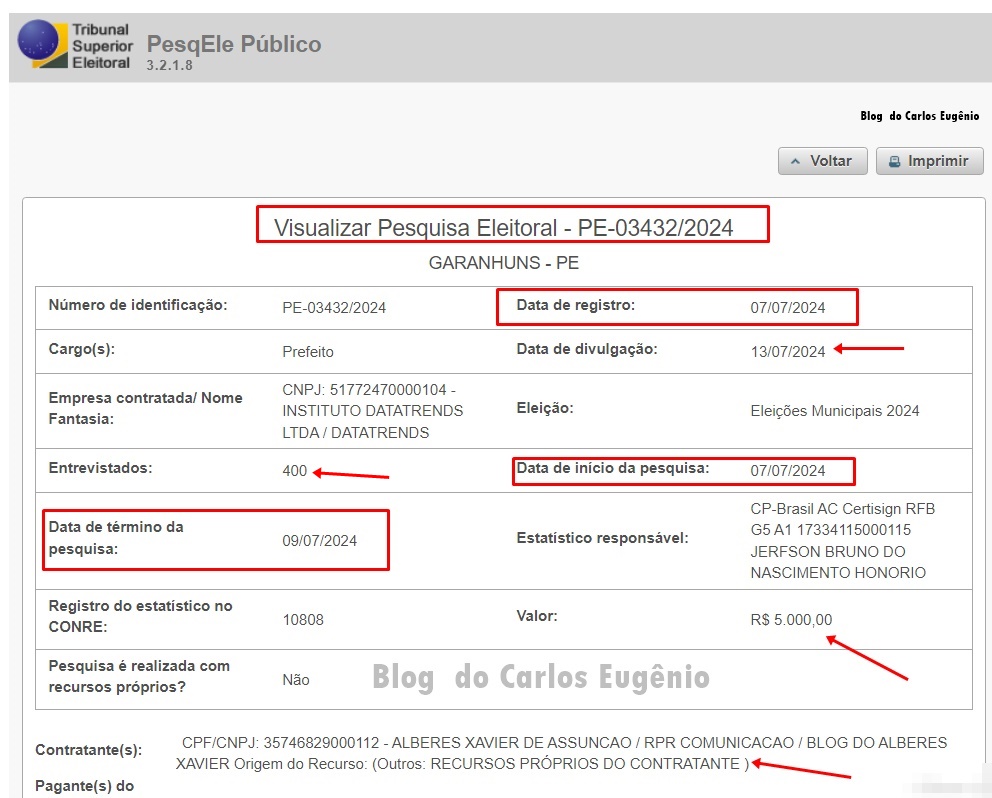The height and width of the screenshot is (798, 992).
Task: Click the Entrevistados label
Action: (101, 468)
